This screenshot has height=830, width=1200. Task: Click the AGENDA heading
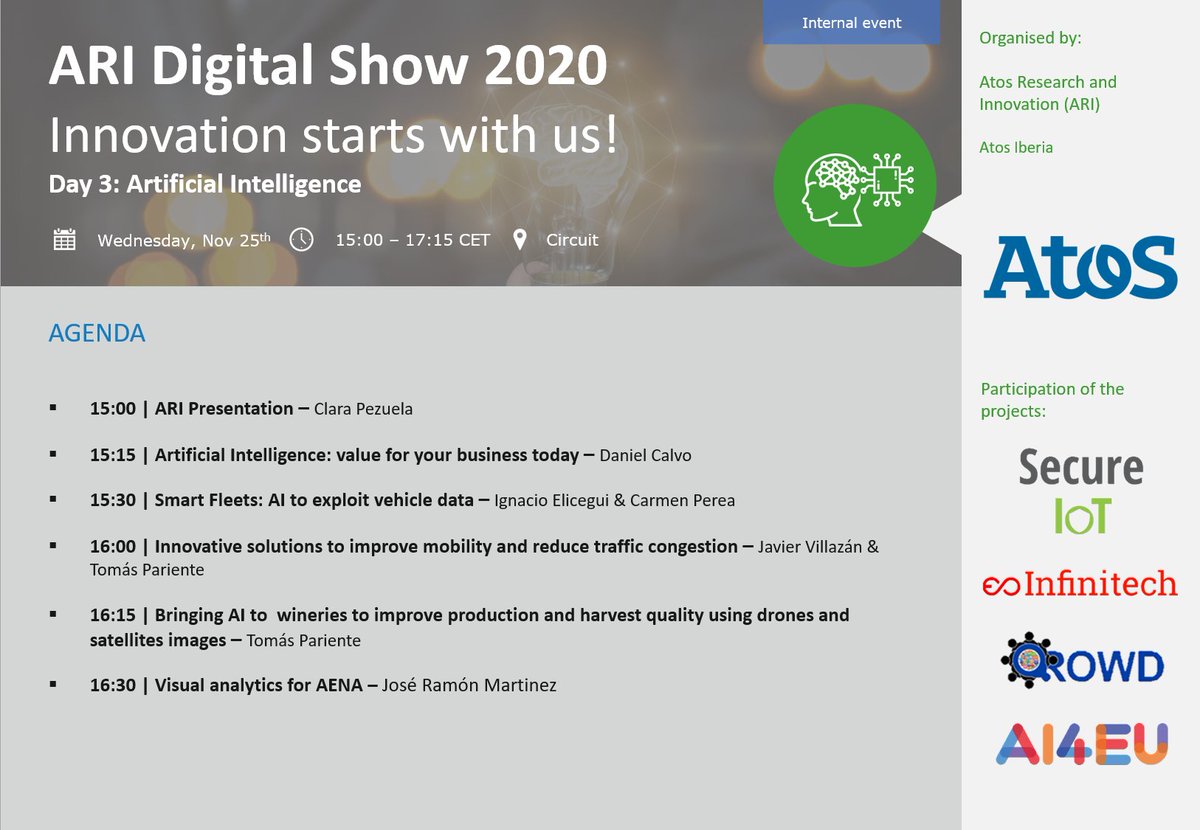(x=97, y=333)
